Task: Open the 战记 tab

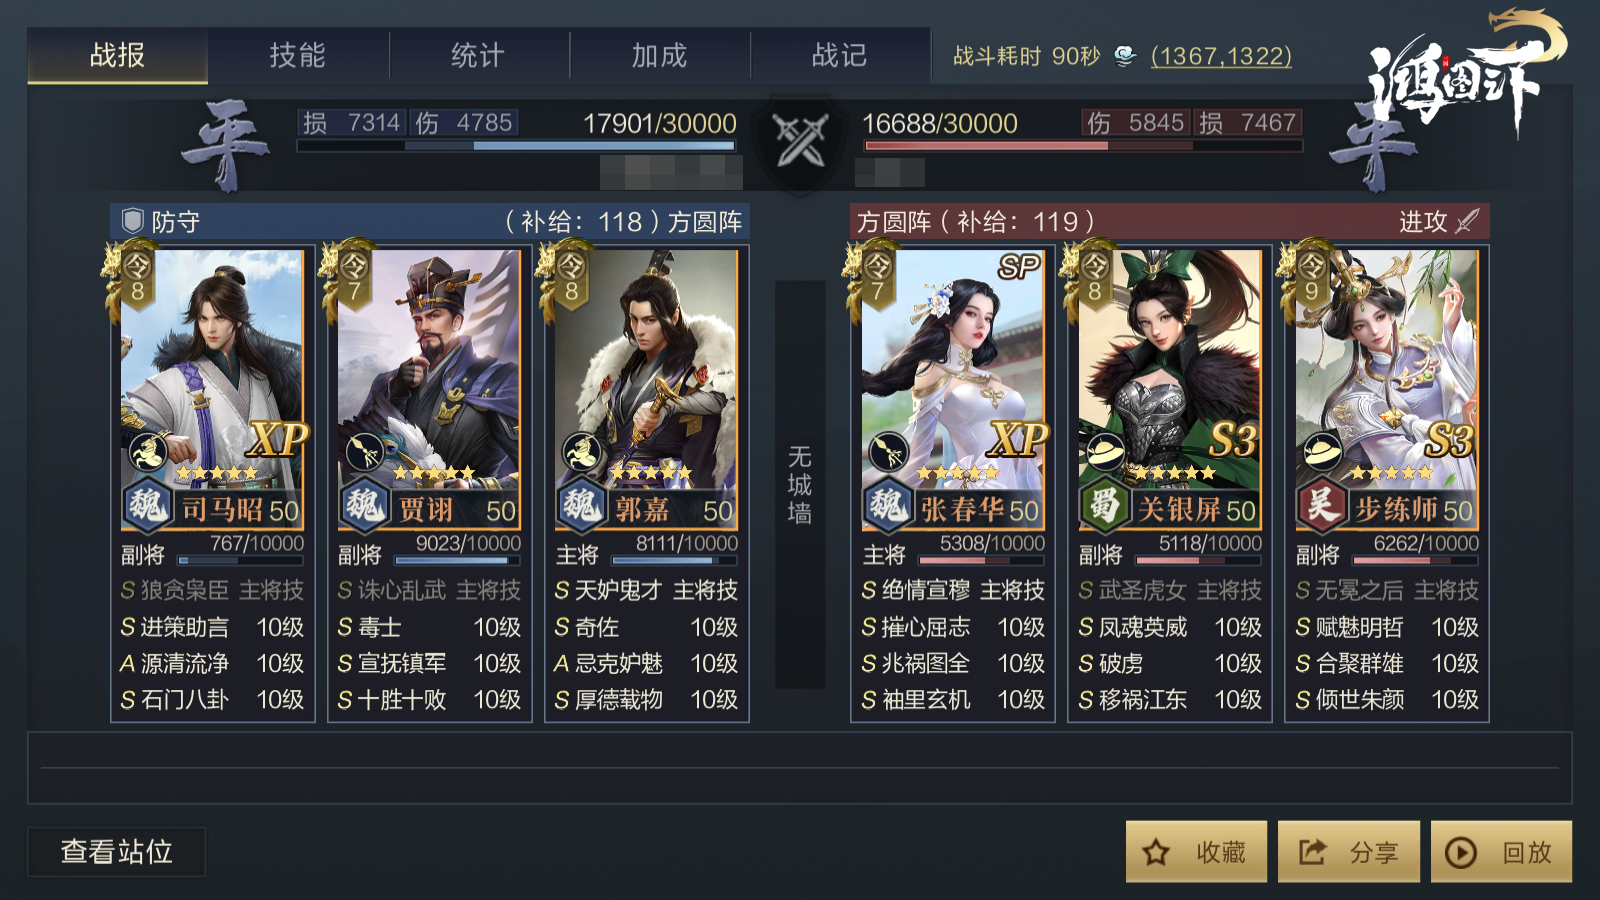Action: 839,55
